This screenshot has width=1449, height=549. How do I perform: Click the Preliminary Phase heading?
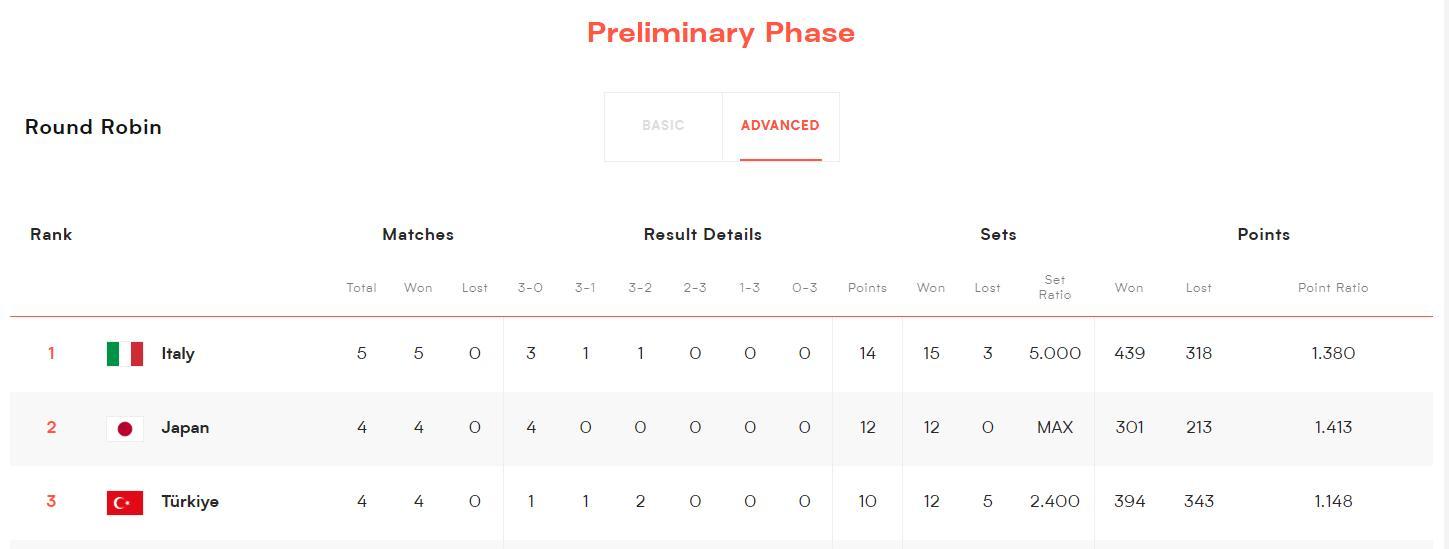click(x=720, y=33)
